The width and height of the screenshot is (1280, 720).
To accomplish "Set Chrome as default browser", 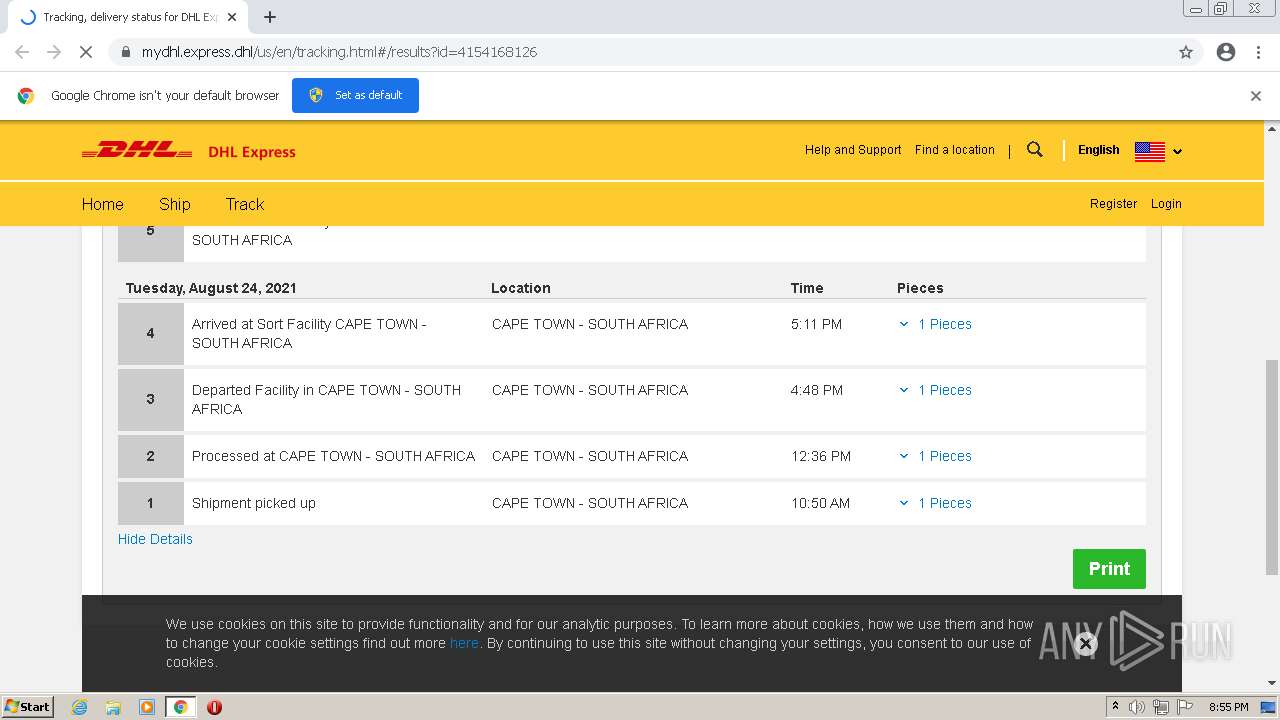I will pos(355,95).
